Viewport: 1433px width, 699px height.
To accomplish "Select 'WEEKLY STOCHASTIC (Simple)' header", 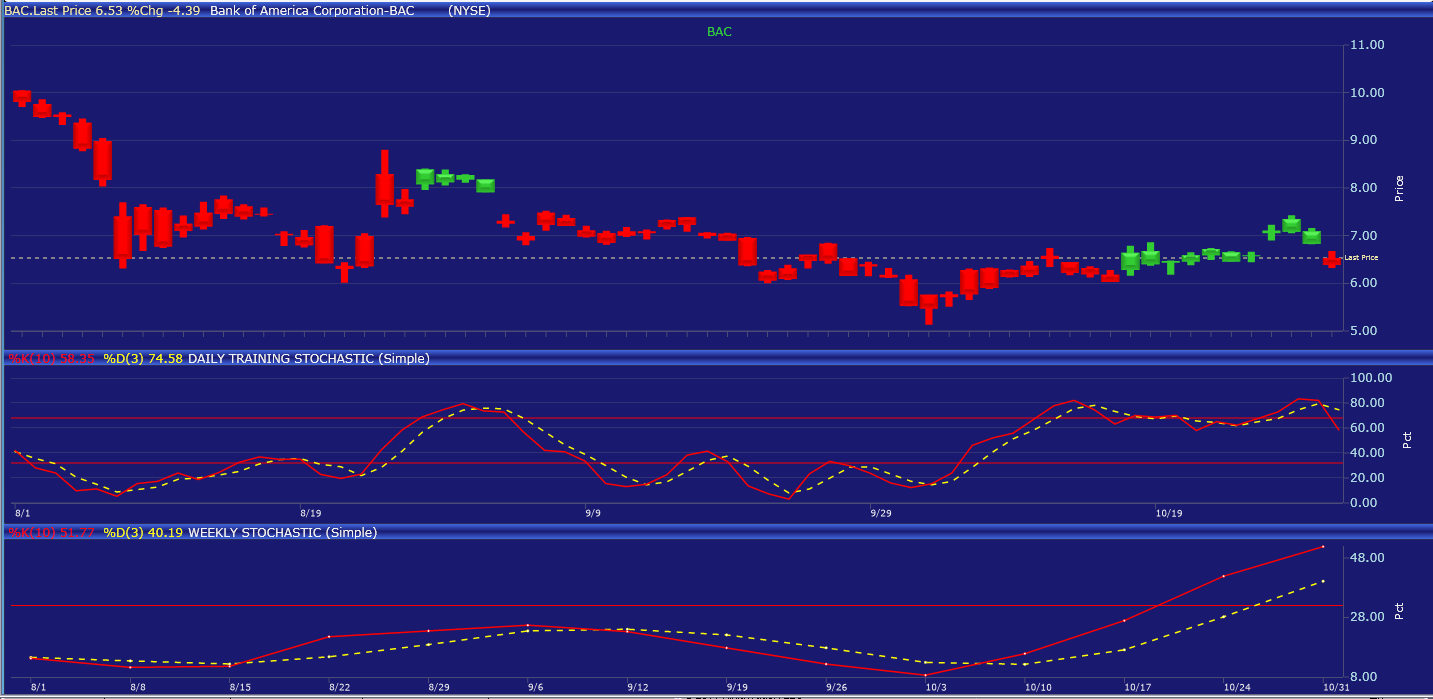I will [x=283, y=533].
